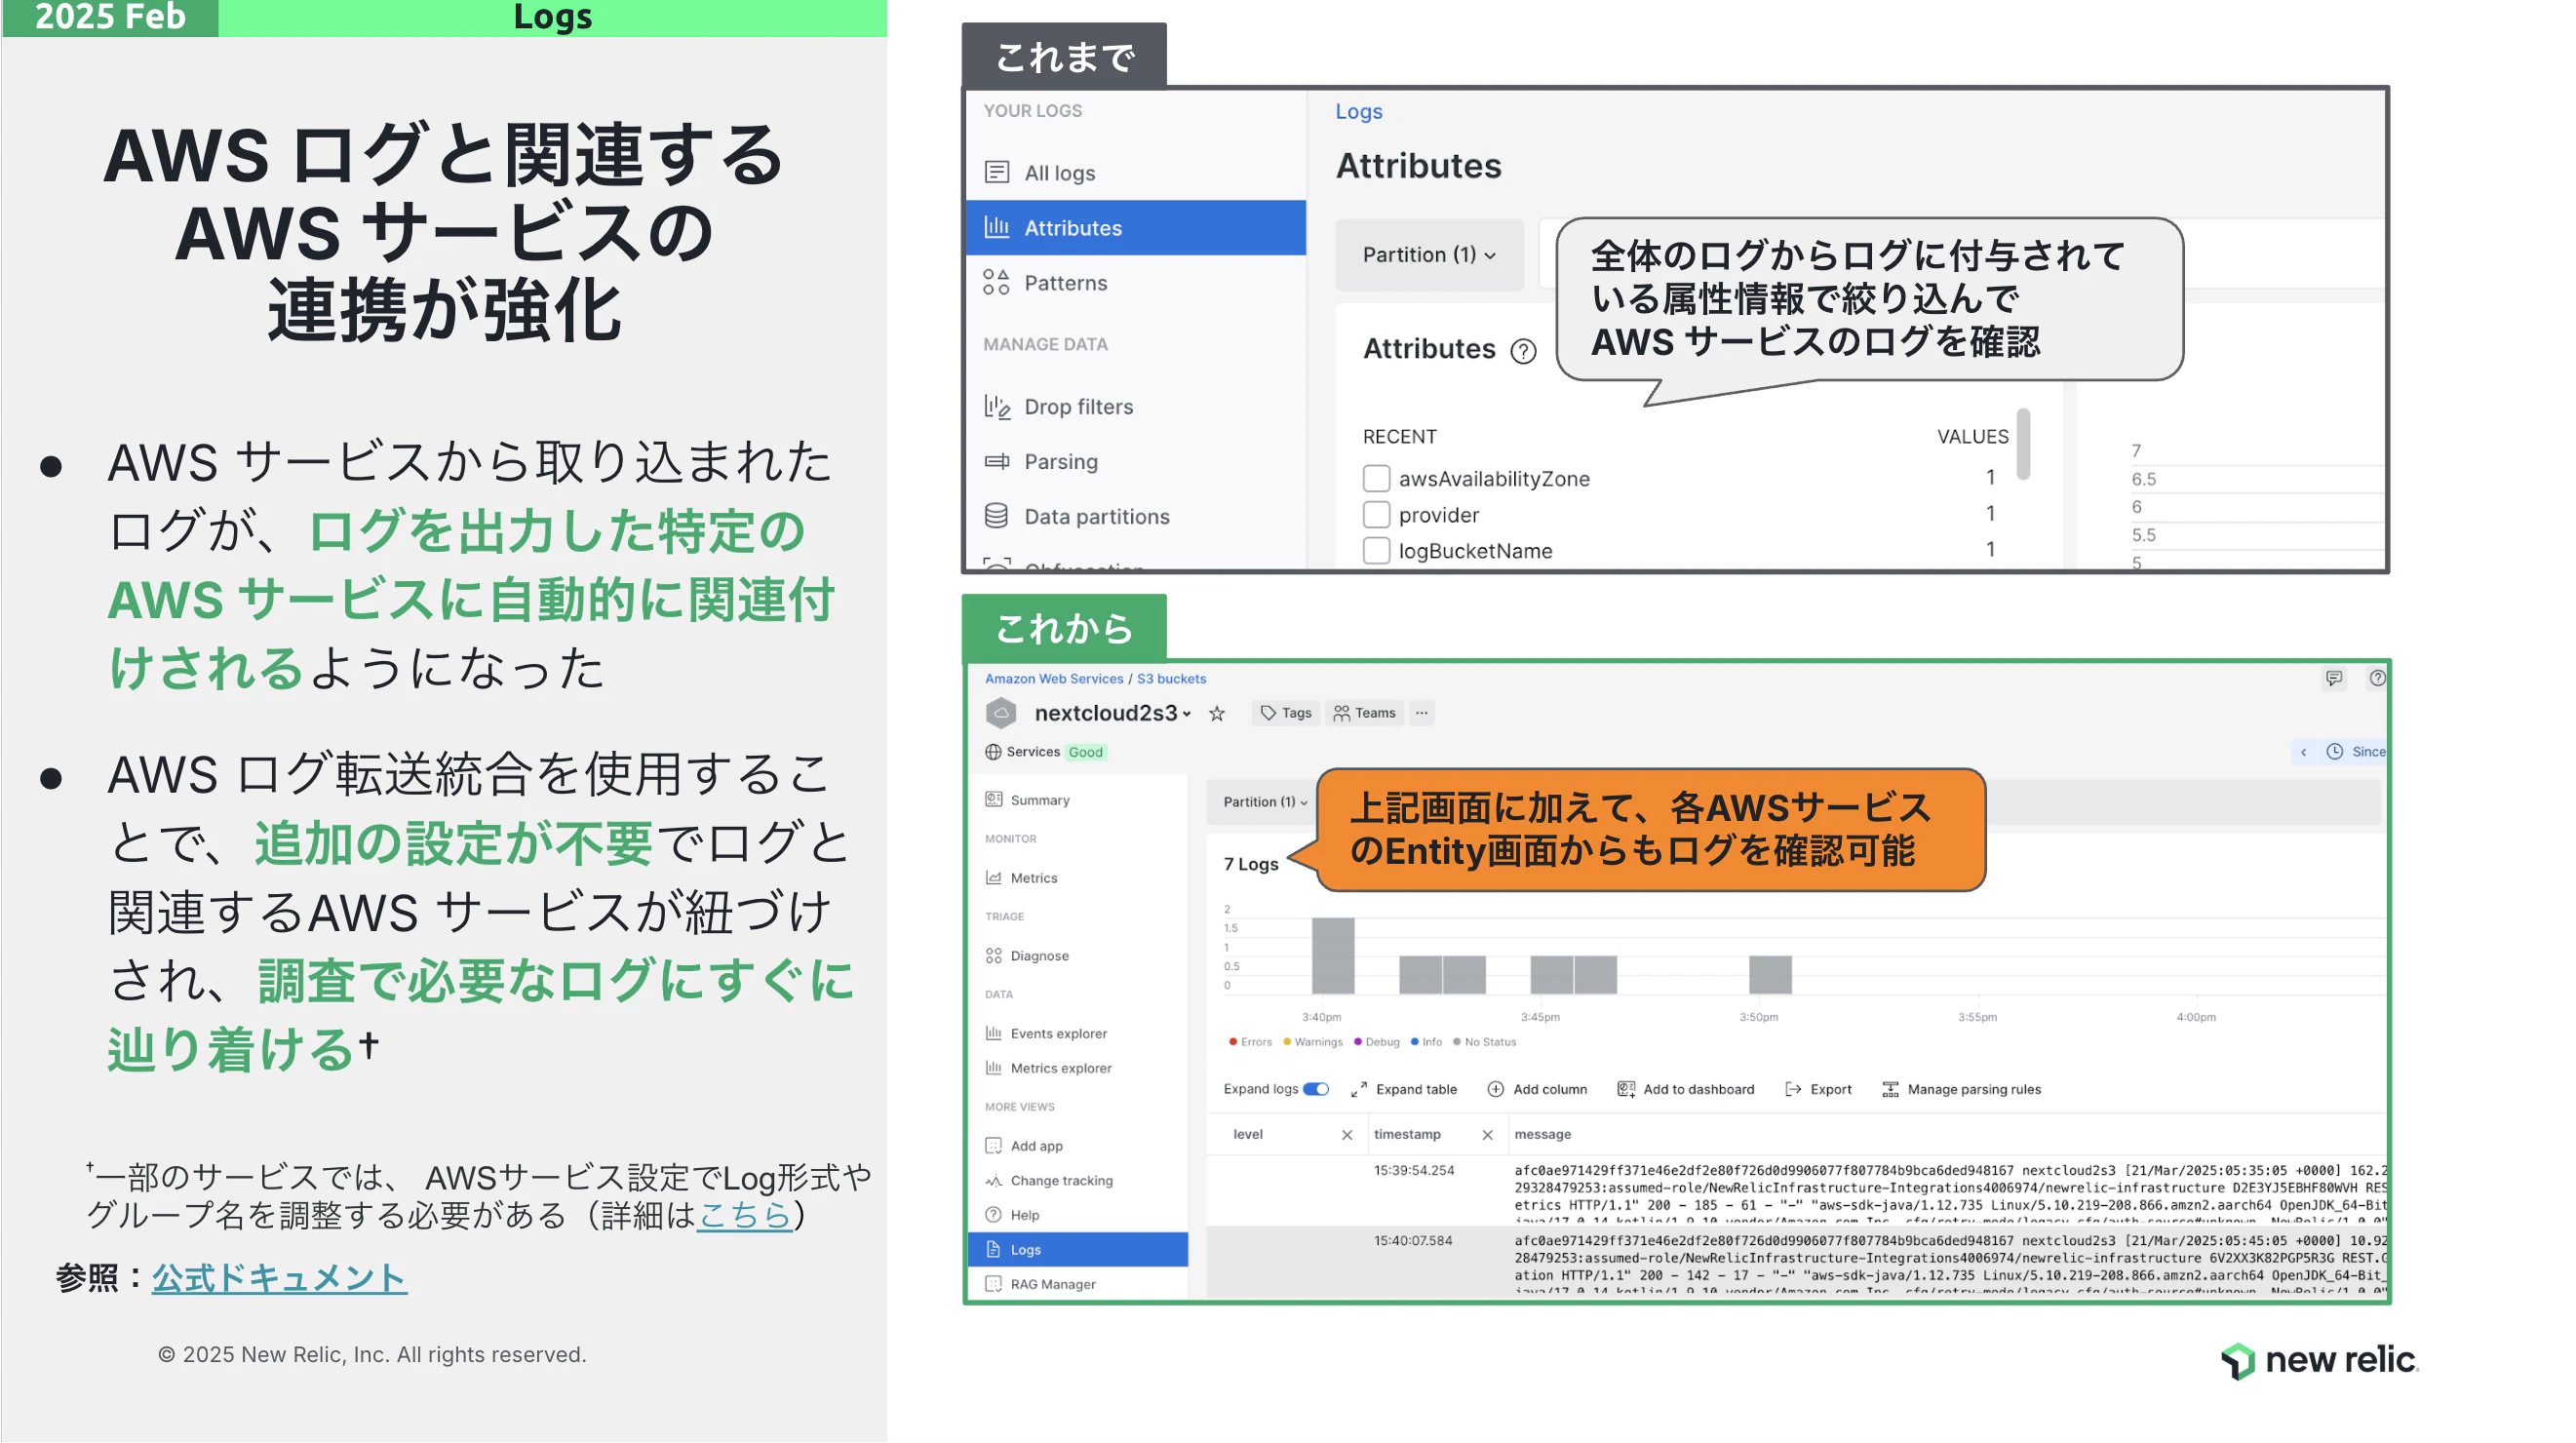Select the log row timestamped 15:40:07.584
The image size is (2576, 1443).
point(1796,1261)
